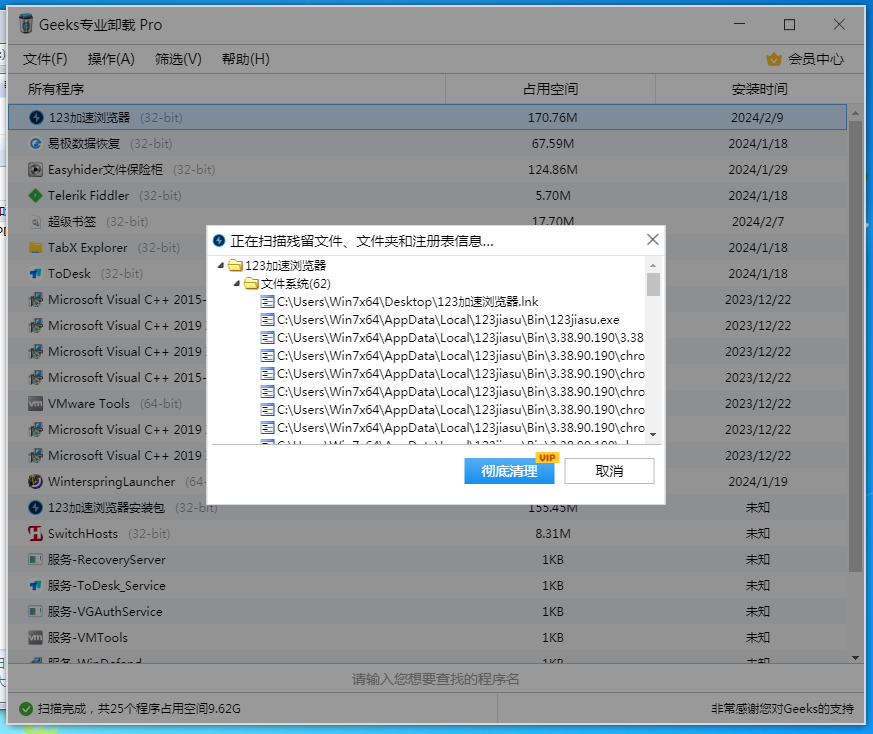This screenshot has height=734, width=873.
Task: Minimize the Geeks专业卸载 Pro window
Action: point(739,25)
